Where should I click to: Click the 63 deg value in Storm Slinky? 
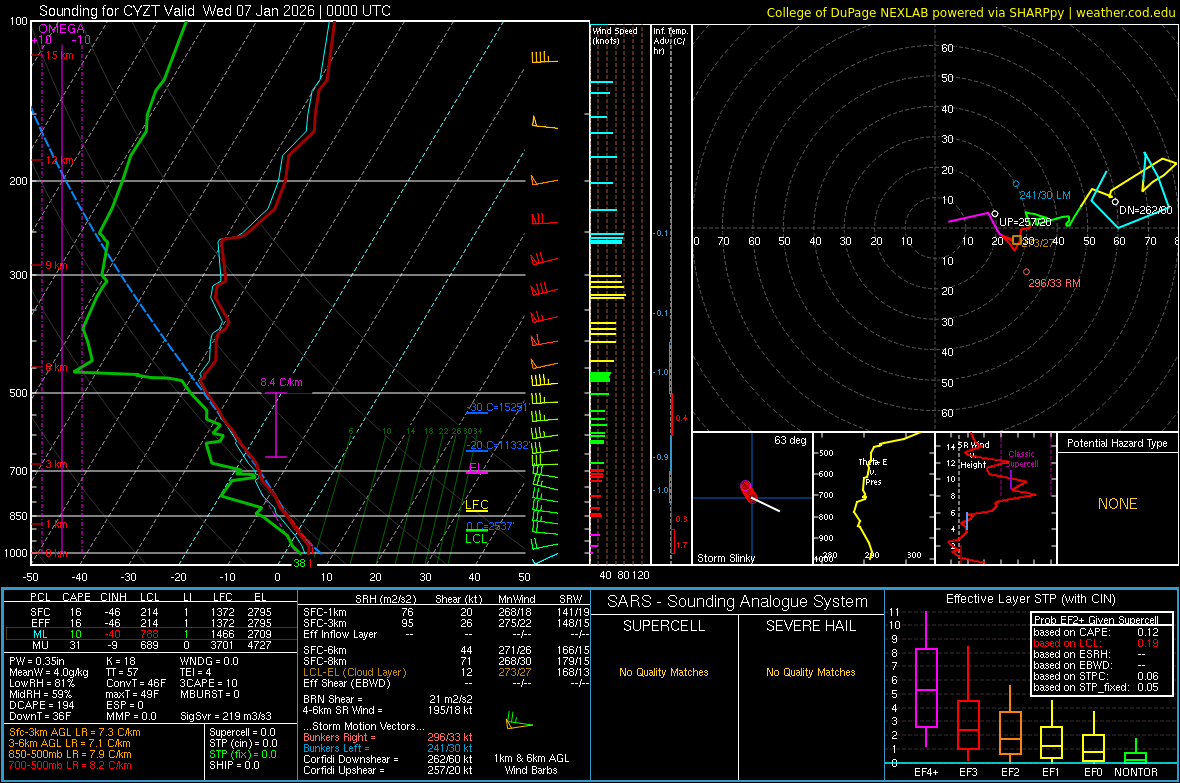(790, 440)
